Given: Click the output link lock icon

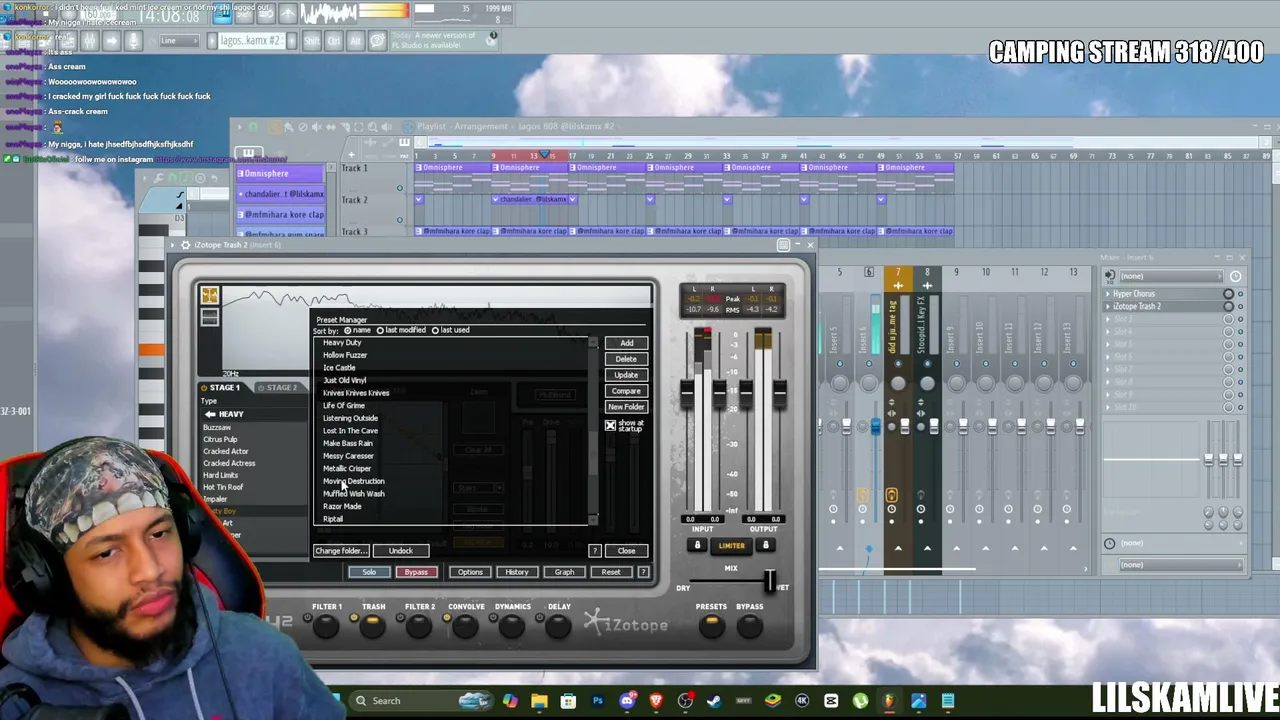Looking at the screenshot, I should click(x=765, y=546).
